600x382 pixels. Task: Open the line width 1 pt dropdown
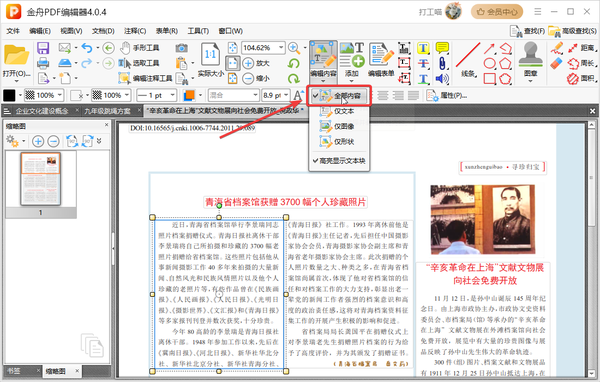(x=173, y=95)
